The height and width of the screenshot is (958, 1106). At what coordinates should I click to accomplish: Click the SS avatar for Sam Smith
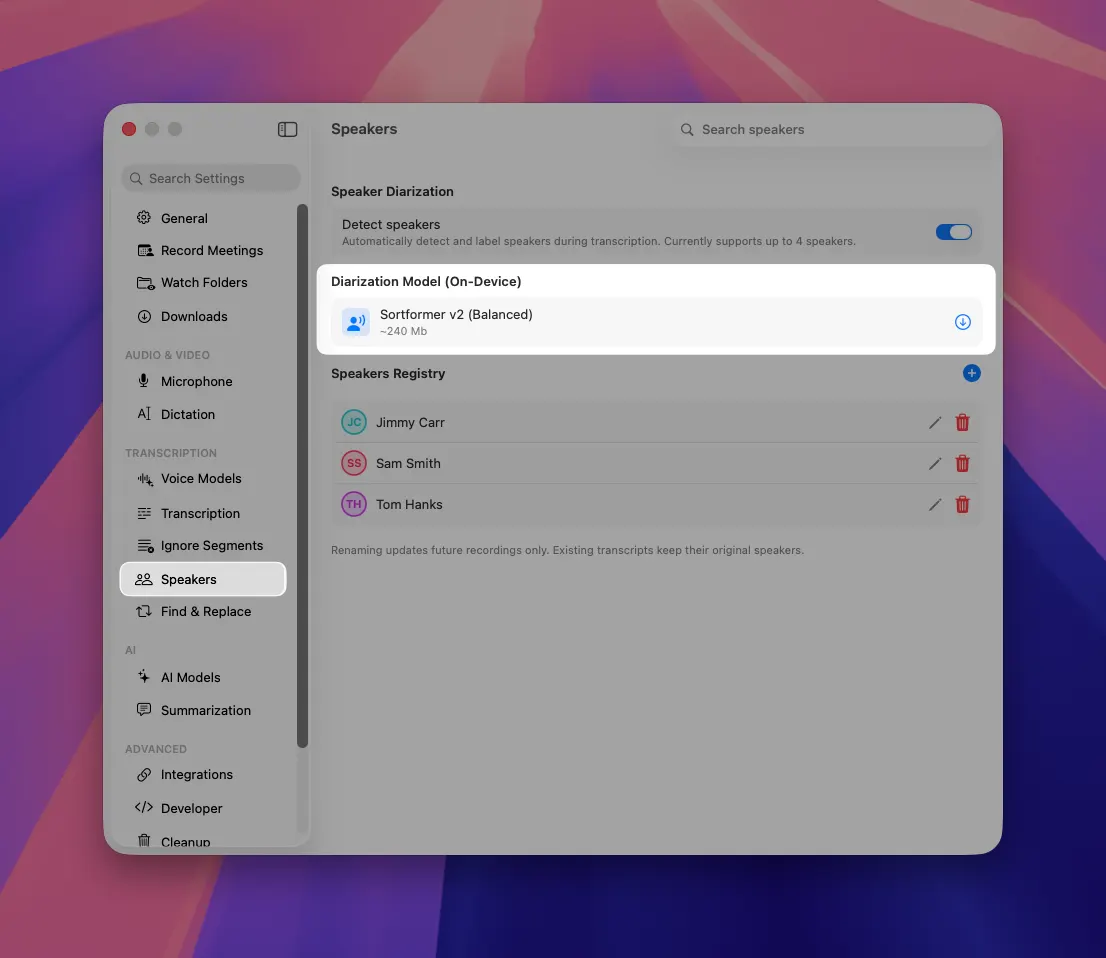pyautogui.click(x=354, y=463)
